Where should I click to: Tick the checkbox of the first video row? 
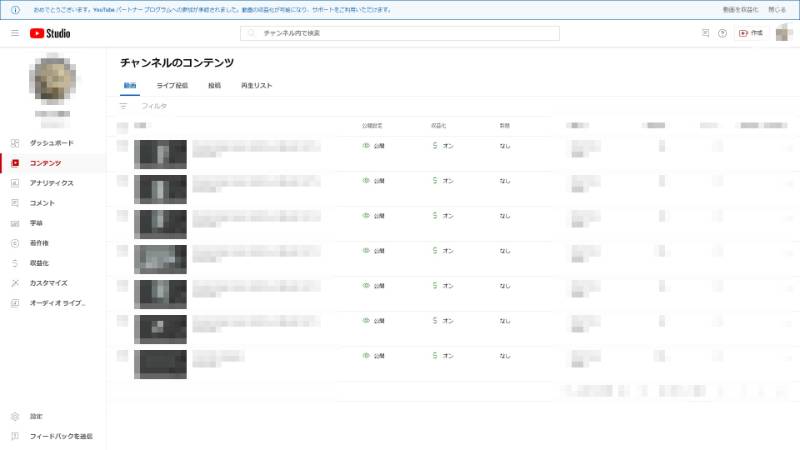coord(122,146)
